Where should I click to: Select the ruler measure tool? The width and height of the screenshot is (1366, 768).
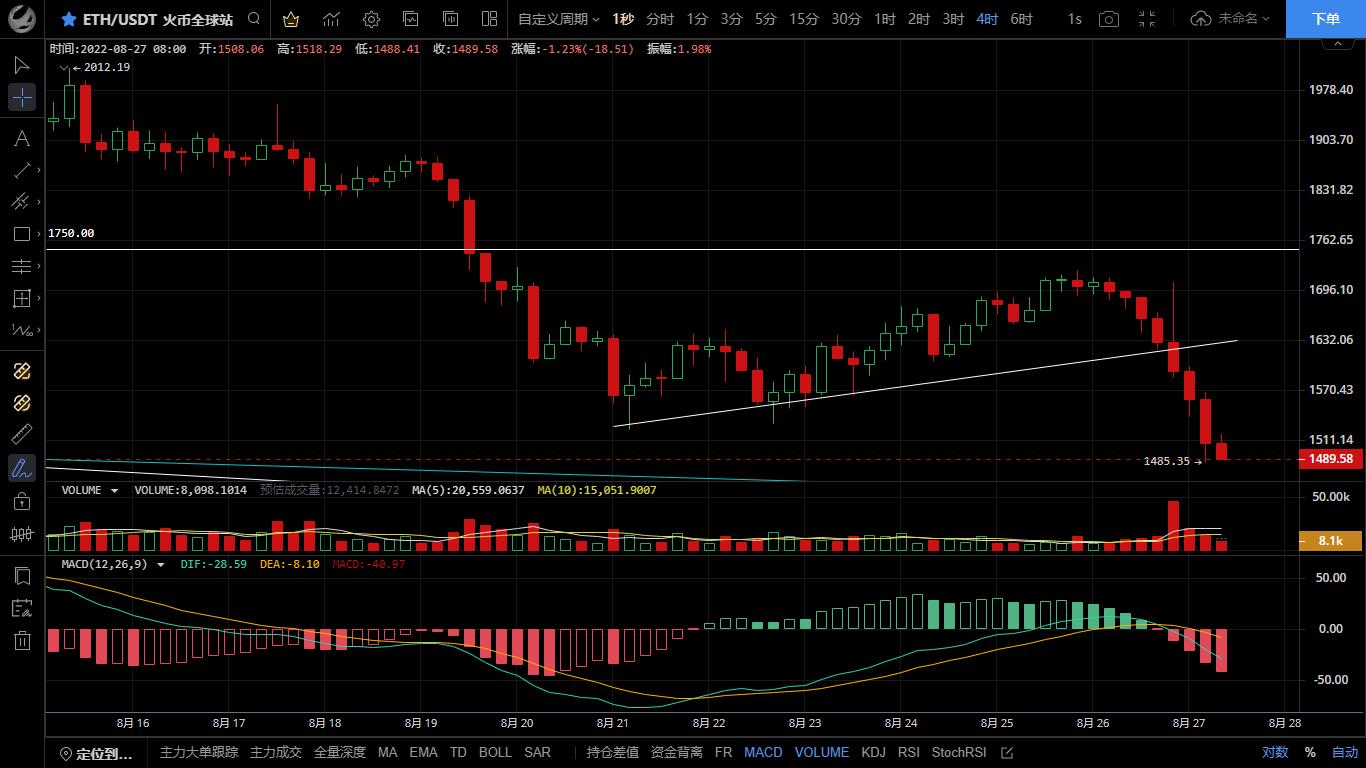pyautogui.click(x=22, y=434)
